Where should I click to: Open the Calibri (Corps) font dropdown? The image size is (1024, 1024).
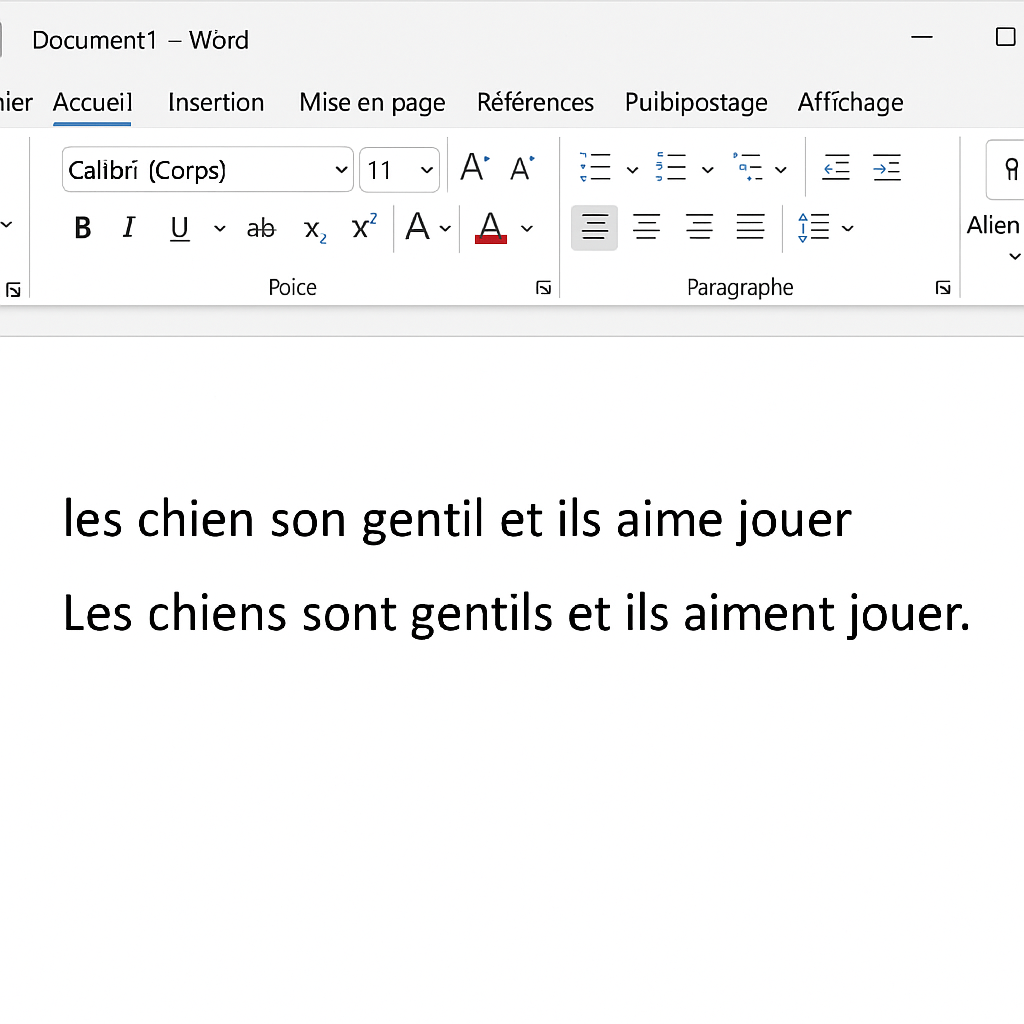[340, 170]
